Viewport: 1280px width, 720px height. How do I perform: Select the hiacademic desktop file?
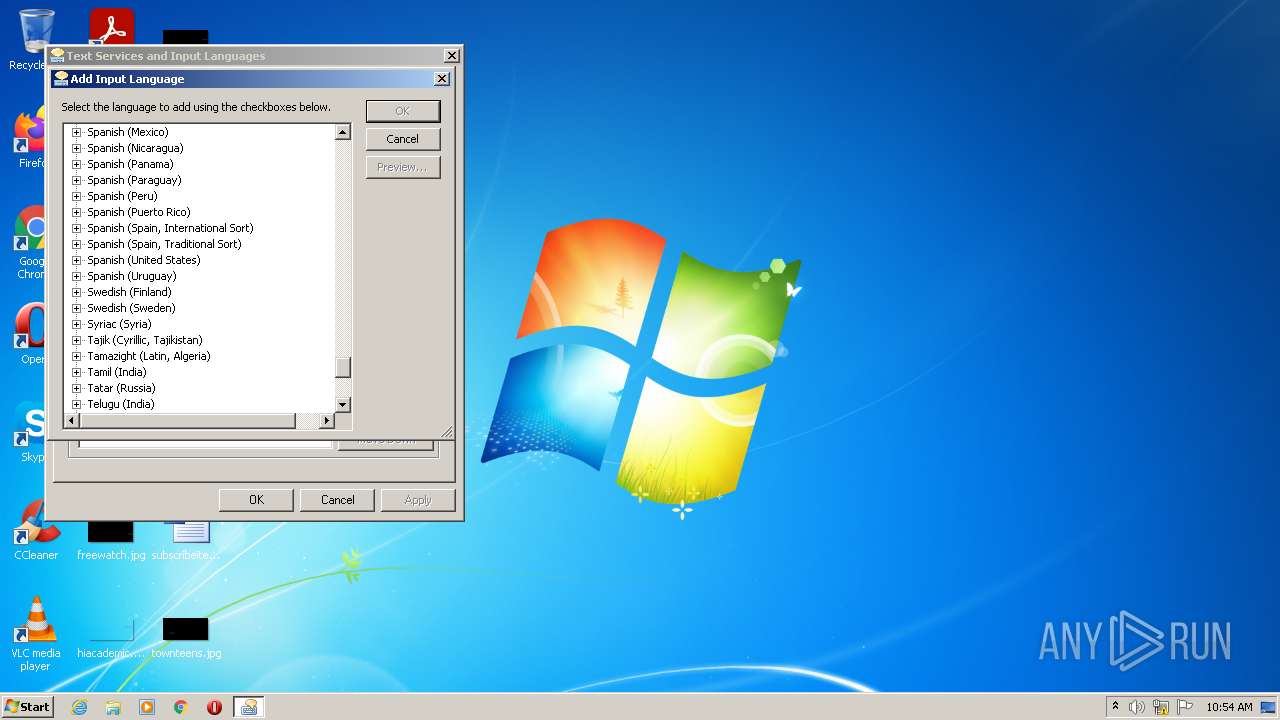tap(111, 639)
